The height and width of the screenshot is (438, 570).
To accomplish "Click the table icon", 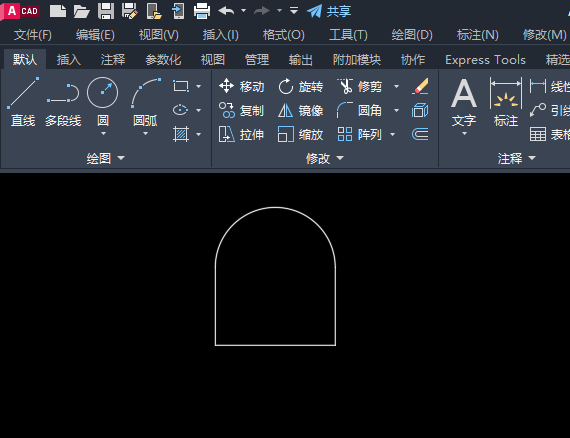I will 538,134.
